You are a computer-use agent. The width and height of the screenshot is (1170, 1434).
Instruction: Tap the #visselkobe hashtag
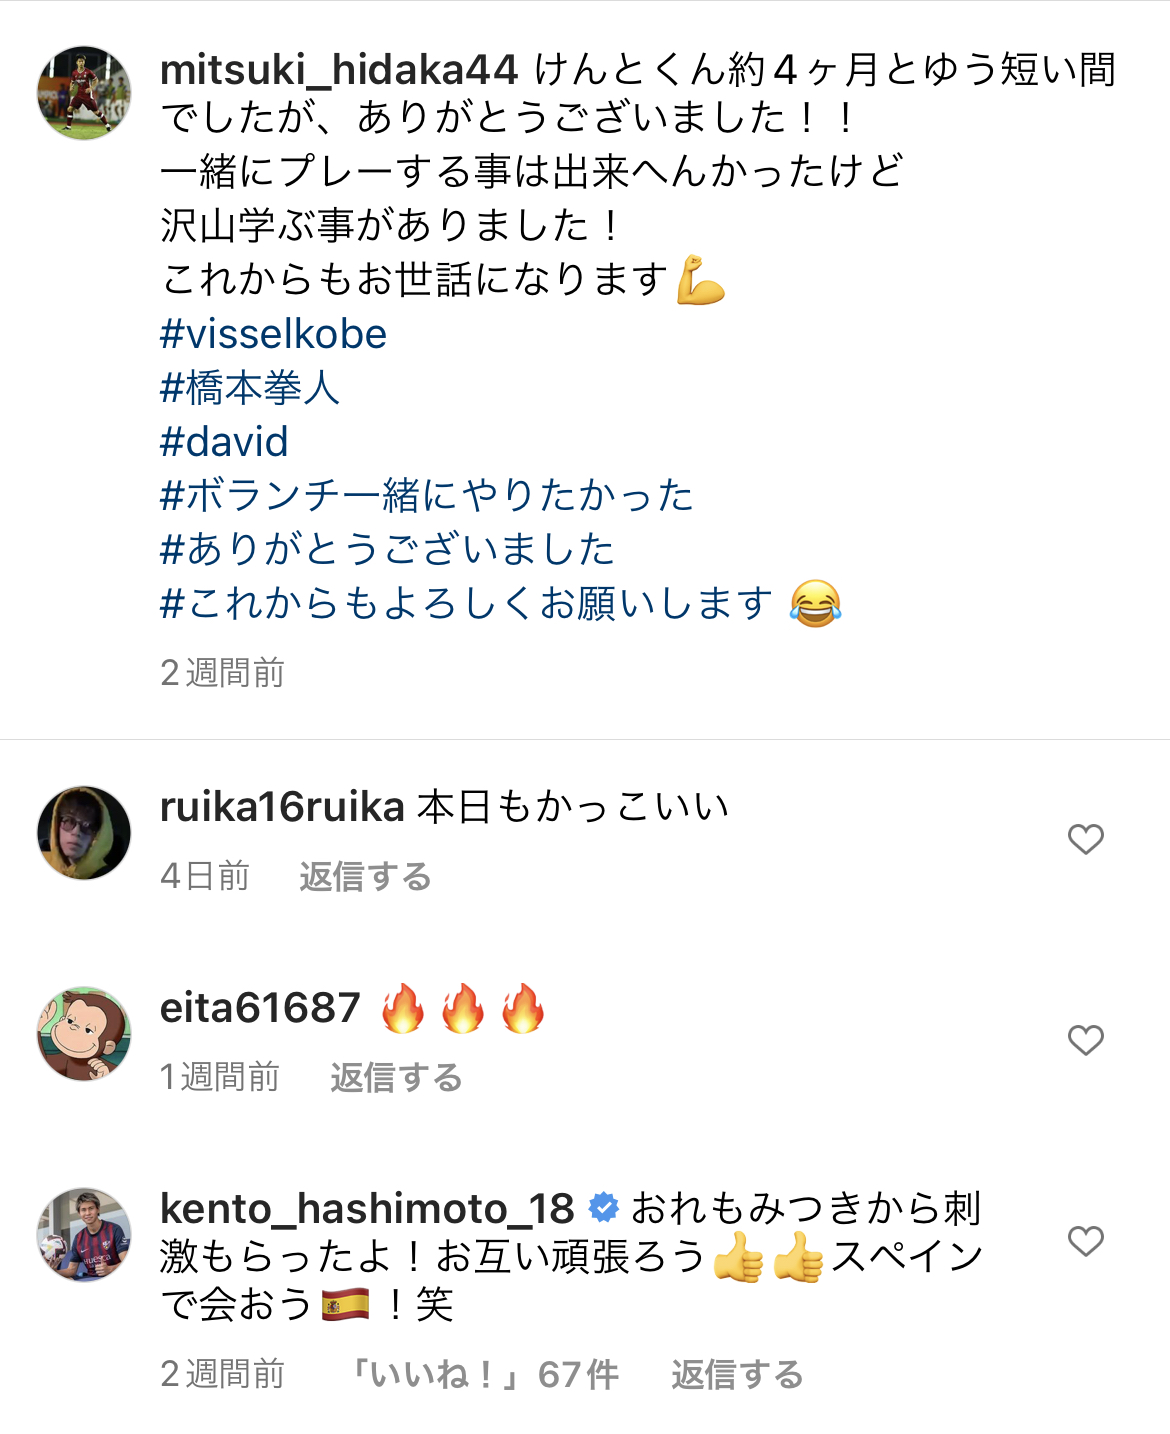(273, 334)
